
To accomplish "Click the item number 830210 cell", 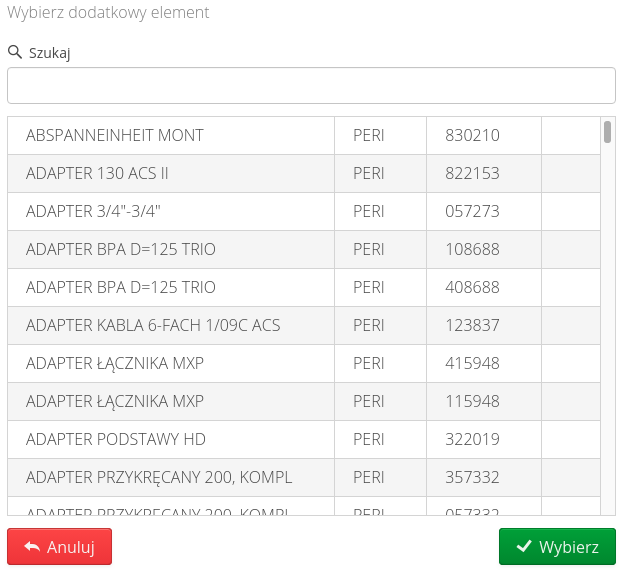I will click(x=472, y=135).
